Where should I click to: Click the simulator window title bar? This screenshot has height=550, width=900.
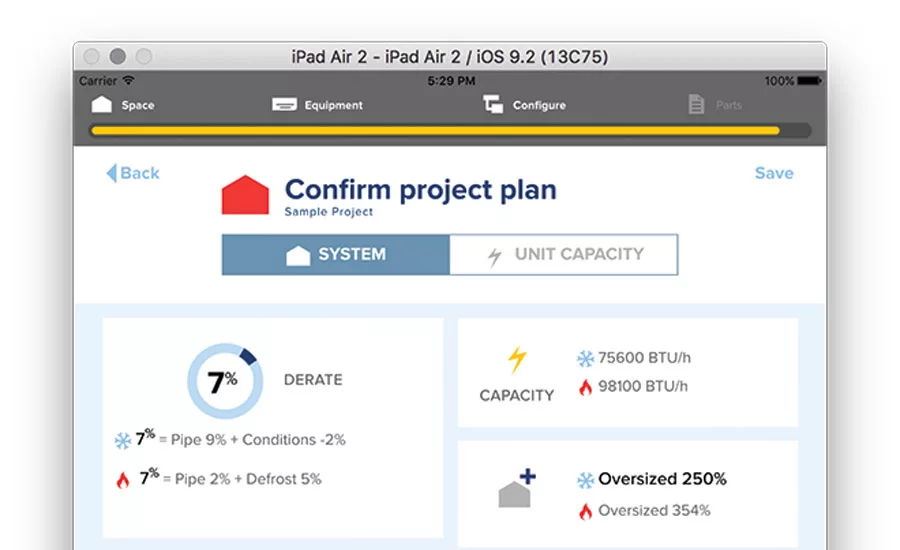pos(450,56)
